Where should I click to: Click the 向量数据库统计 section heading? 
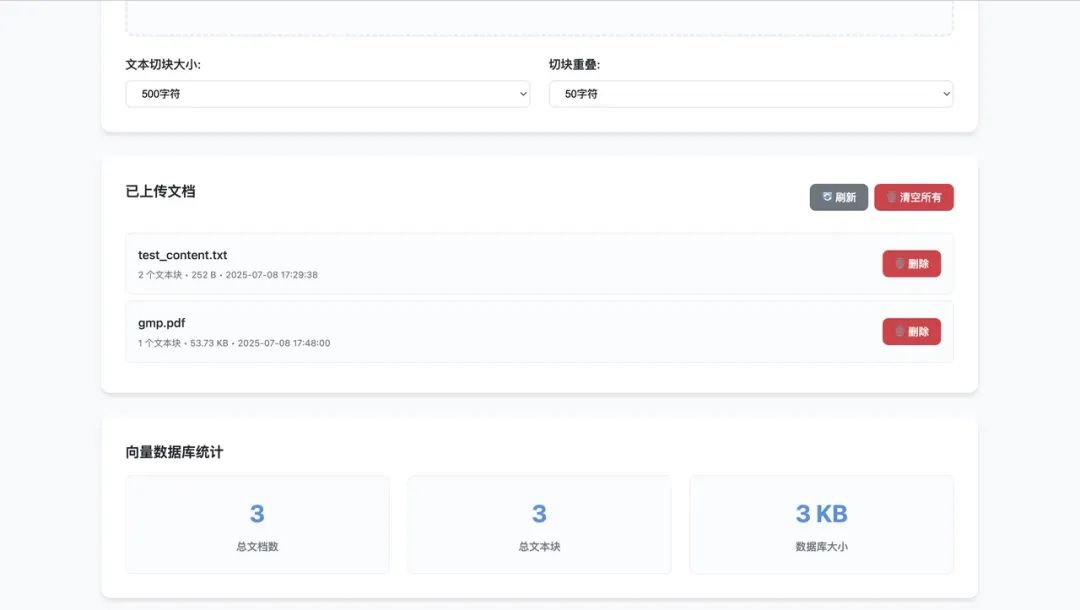pyautogui.click(x=175, y=451)
